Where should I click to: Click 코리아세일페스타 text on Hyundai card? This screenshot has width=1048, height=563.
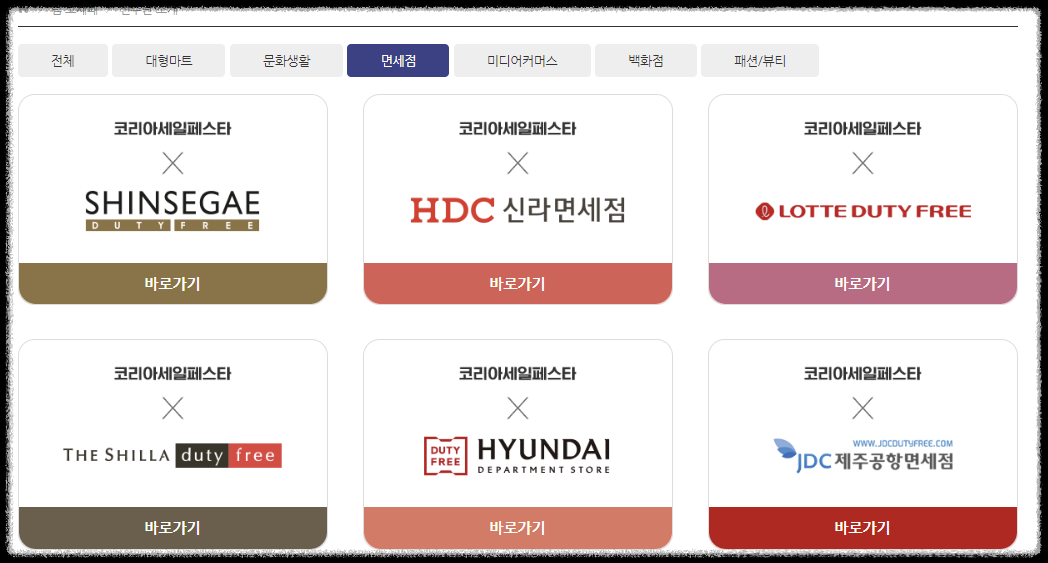point(517,373)
